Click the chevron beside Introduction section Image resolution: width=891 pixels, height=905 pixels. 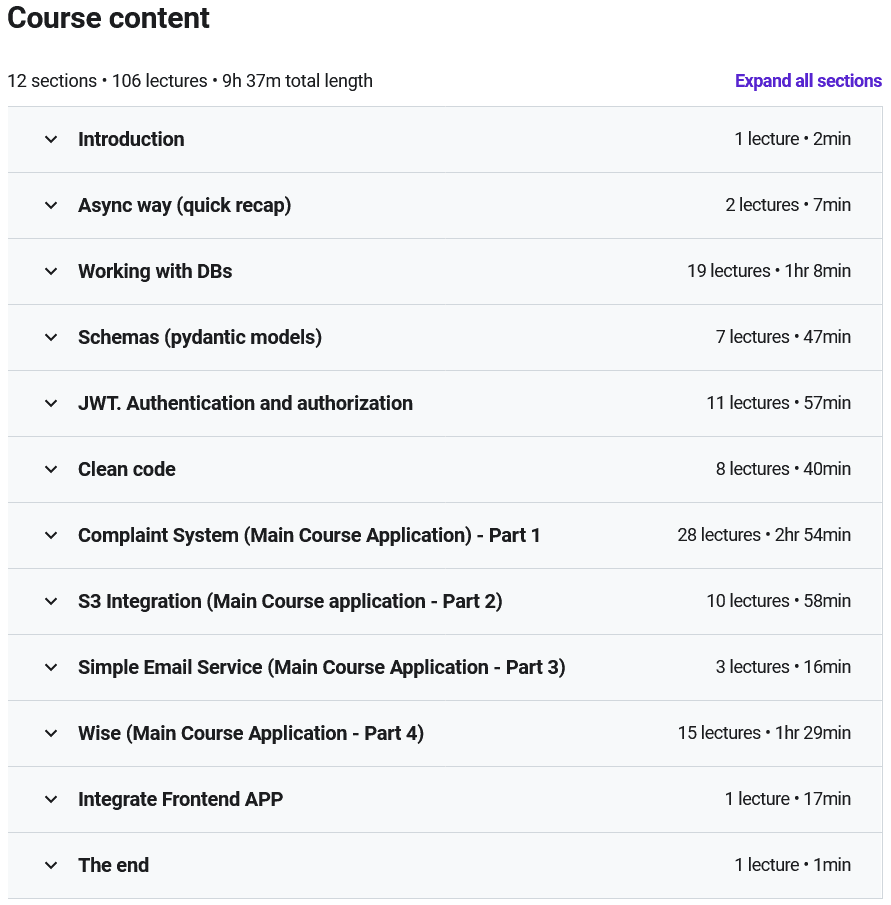(51, 140)
